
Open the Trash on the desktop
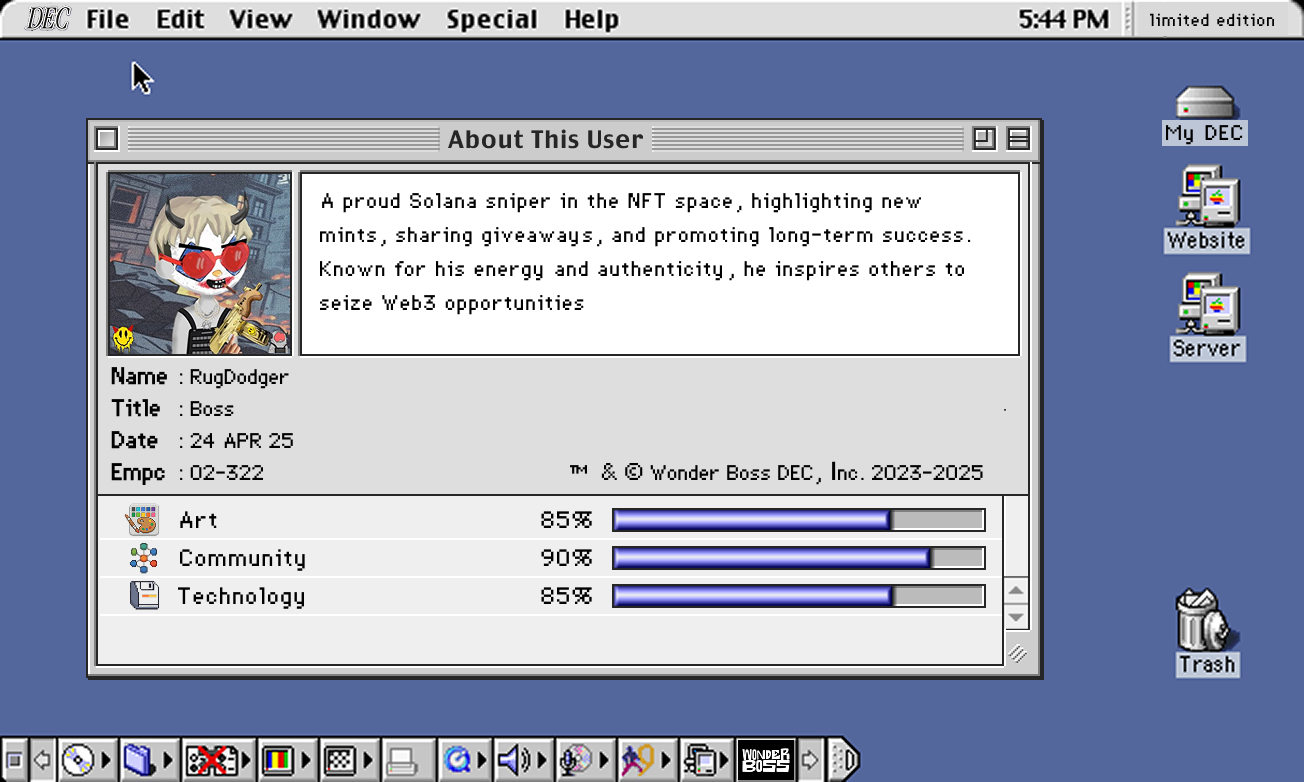(x=1206, y=621)
